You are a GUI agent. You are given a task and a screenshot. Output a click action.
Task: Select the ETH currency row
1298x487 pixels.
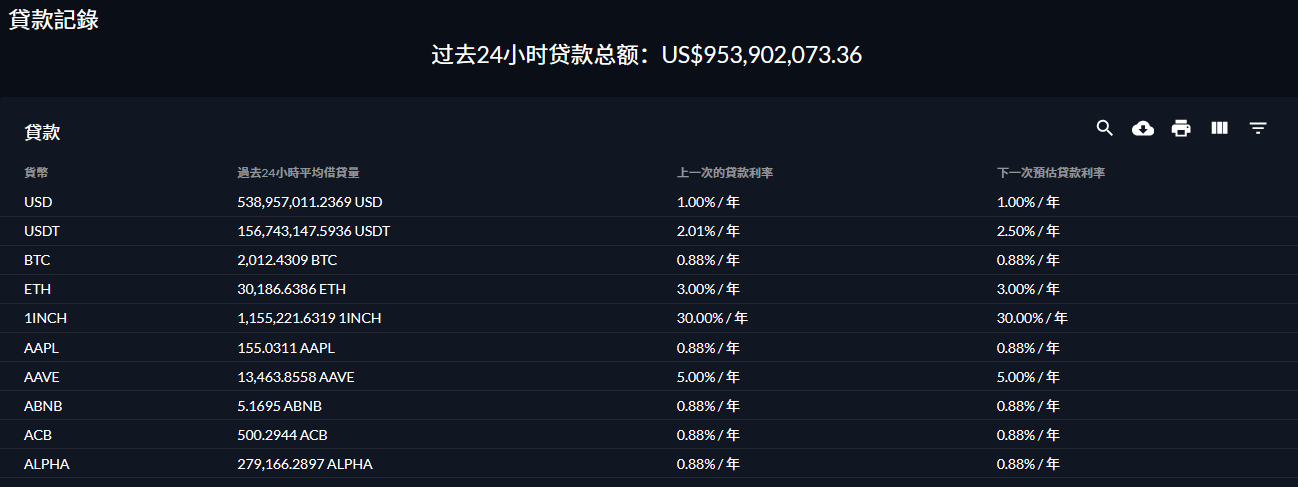point(649,289)
